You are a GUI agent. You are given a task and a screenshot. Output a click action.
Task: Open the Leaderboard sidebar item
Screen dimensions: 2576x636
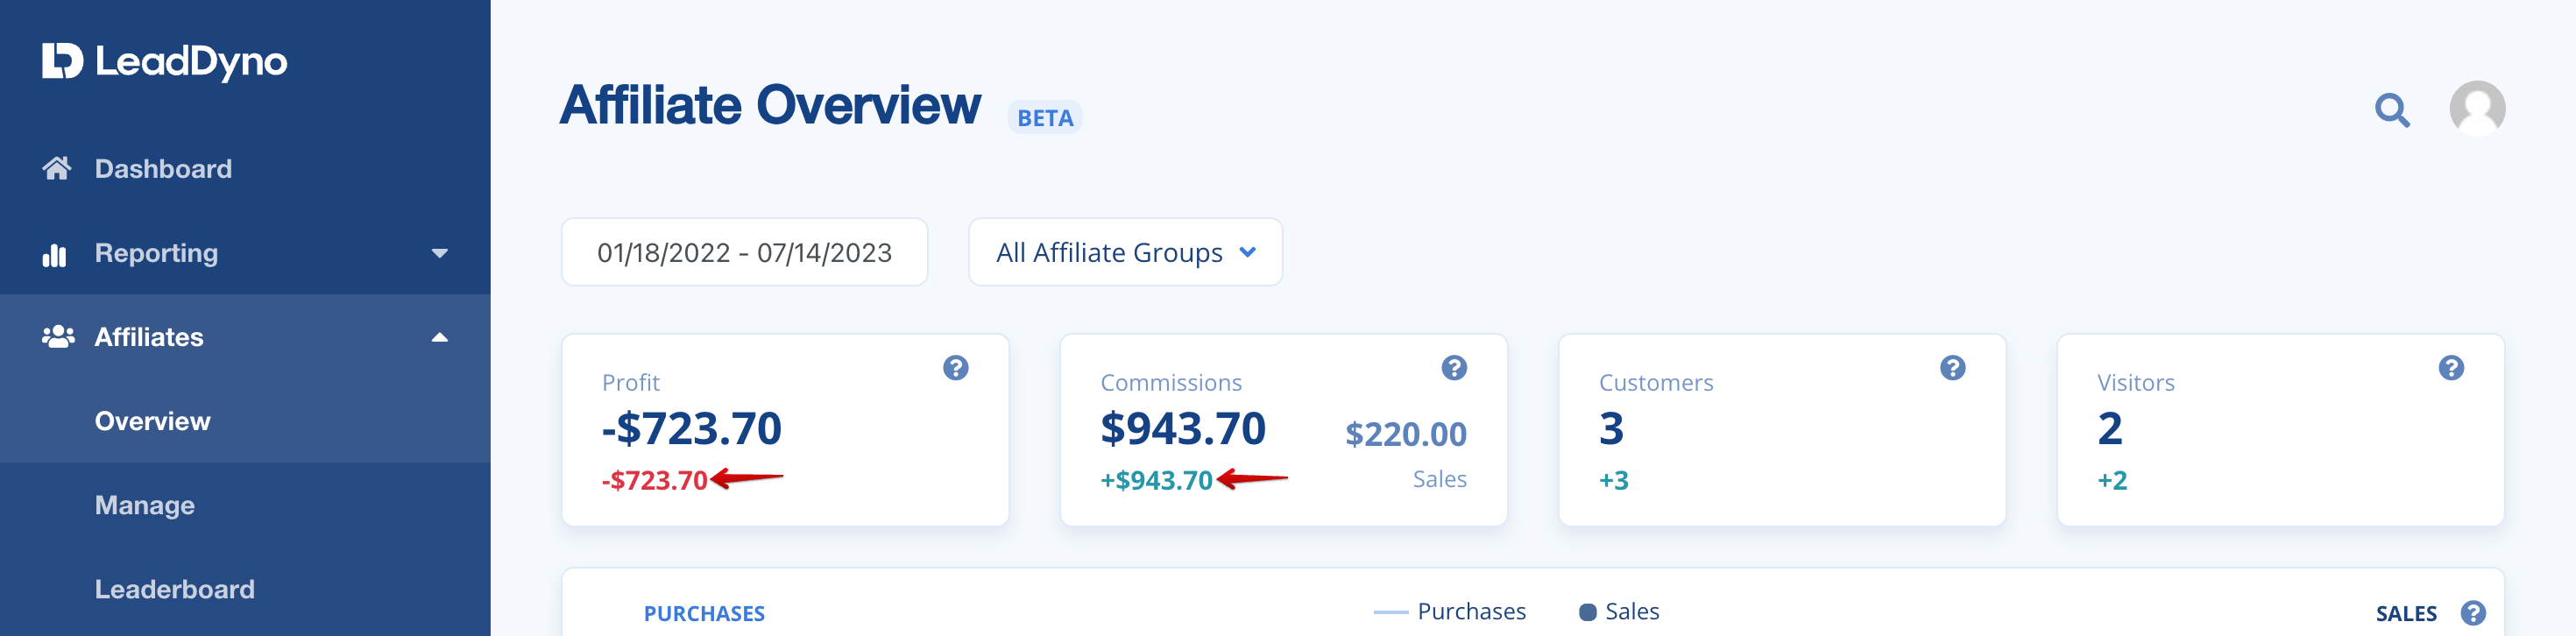[x=174, y=589]
